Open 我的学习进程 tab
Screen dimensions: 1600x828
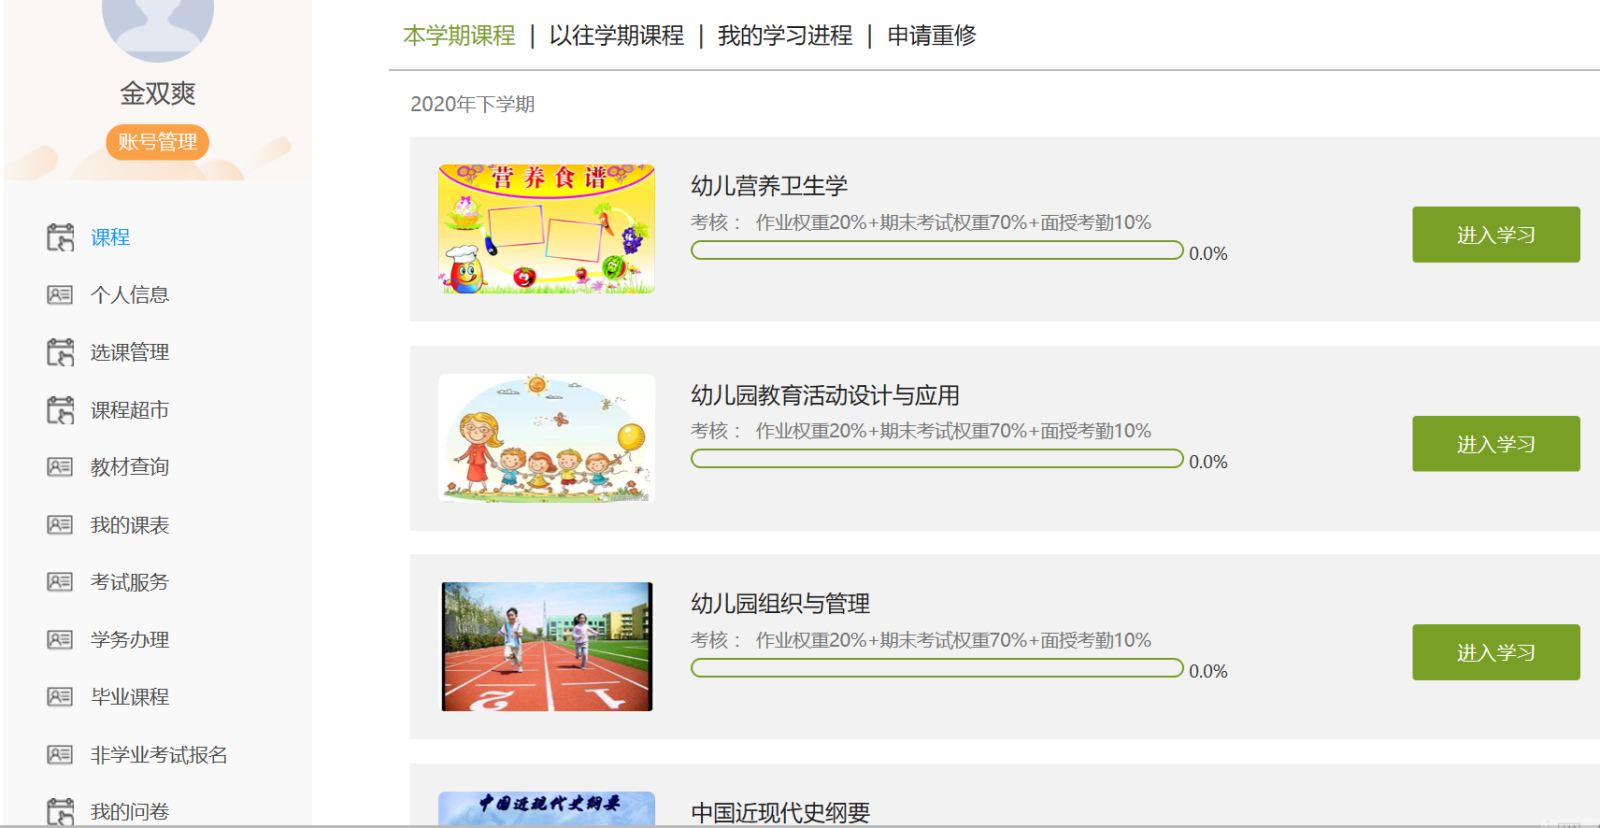785,36
